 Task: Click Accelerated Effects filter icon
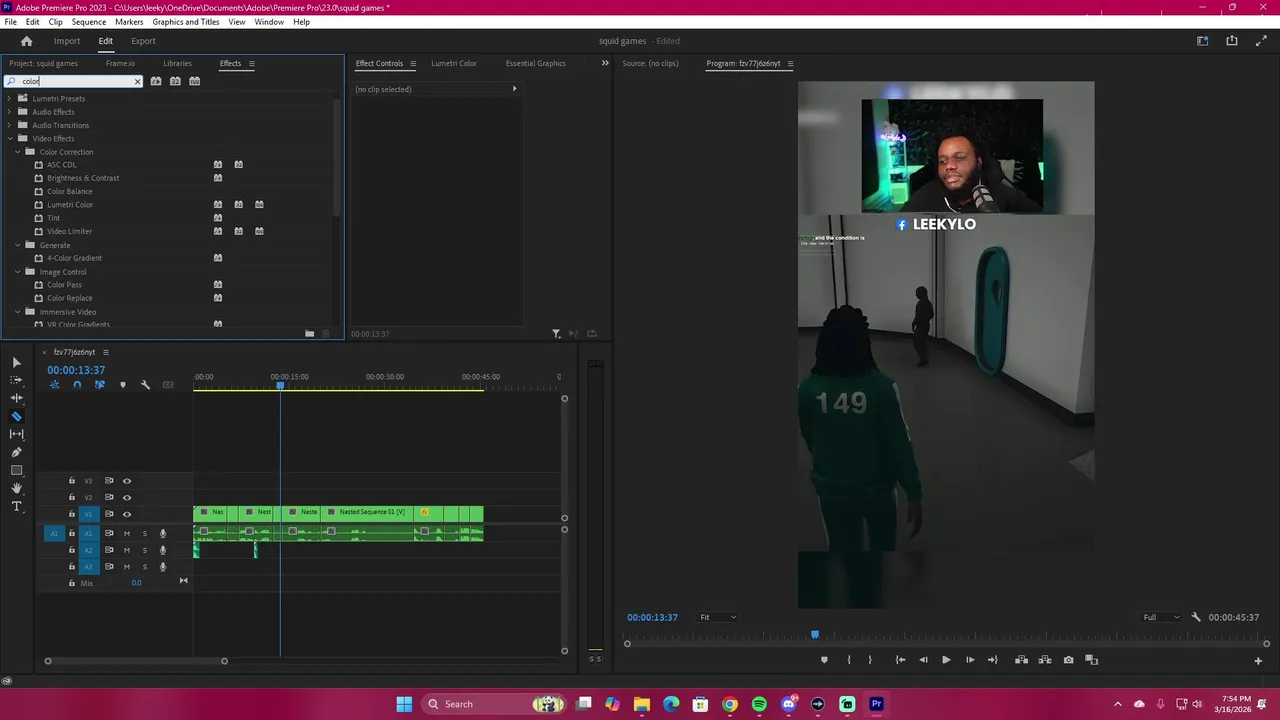[155, 81]
